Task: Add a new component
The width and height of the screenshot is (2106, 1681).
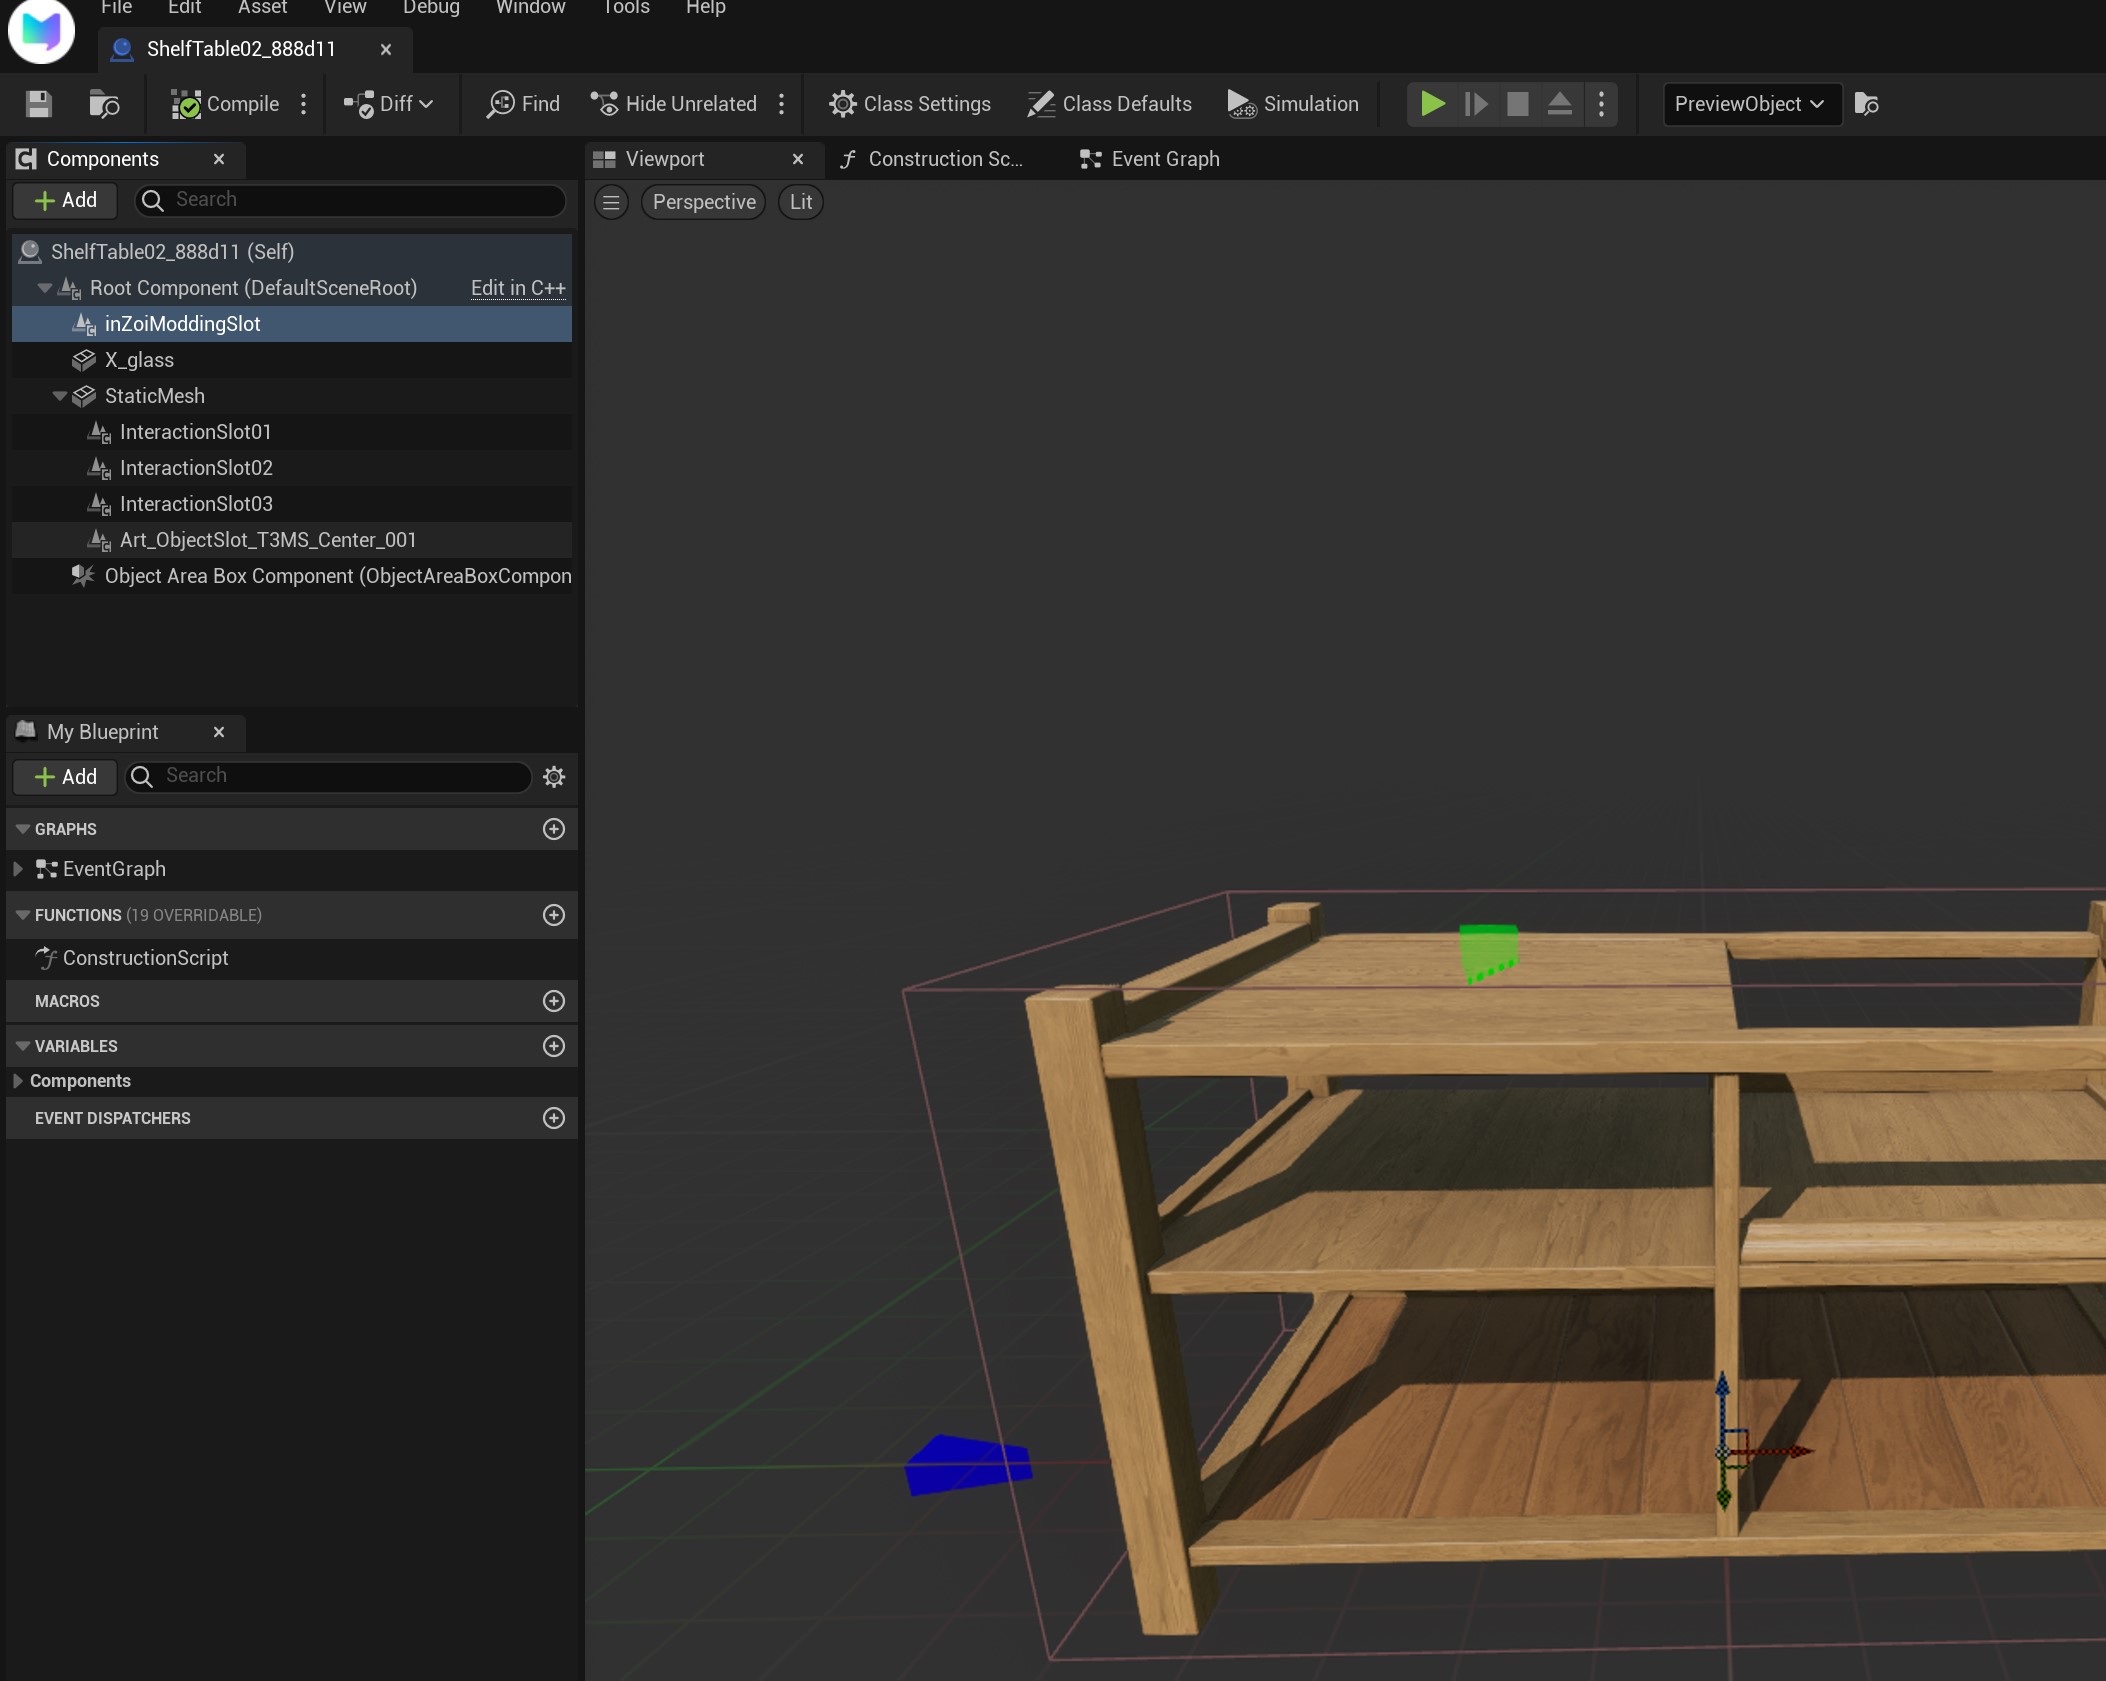Action: (x=66, y=200)
